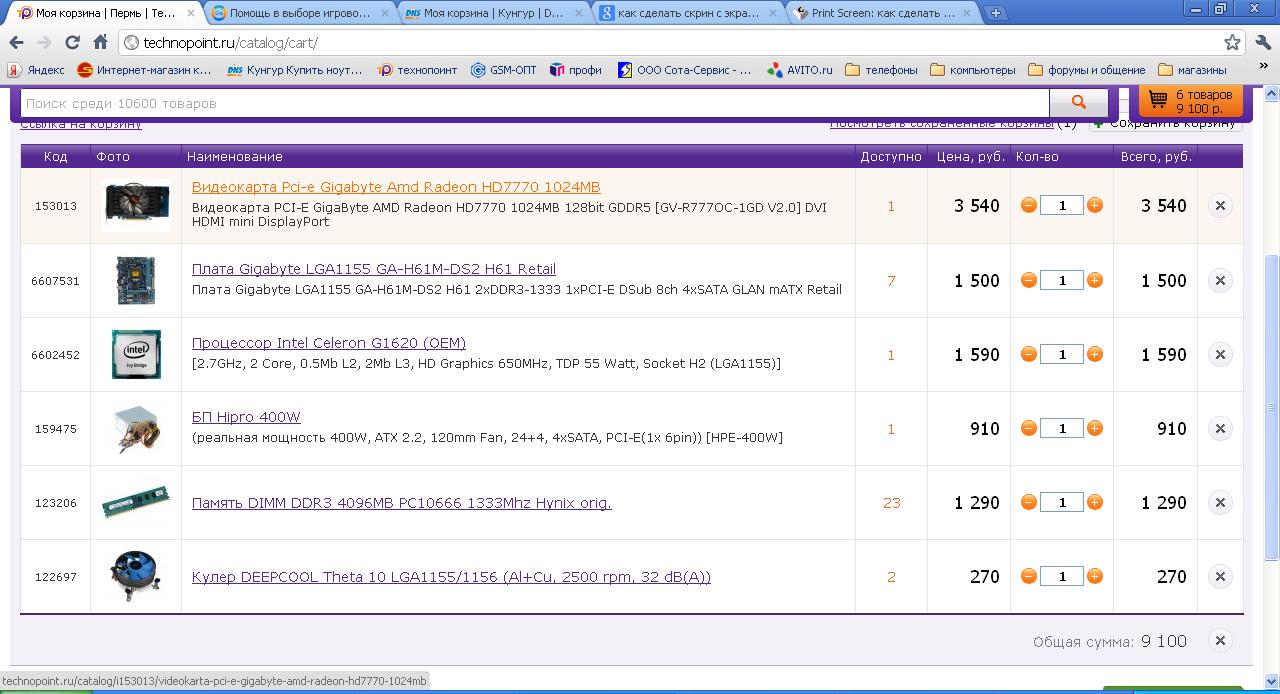Open БП Hipro 400W product link

246,417
